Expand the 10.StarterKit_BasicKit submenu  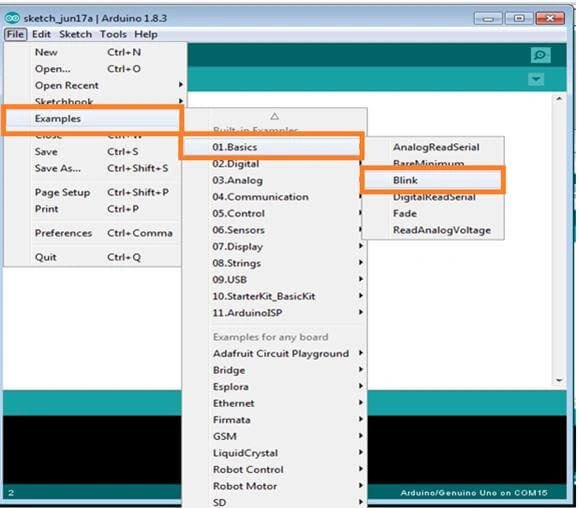click(x=274, y=296)
